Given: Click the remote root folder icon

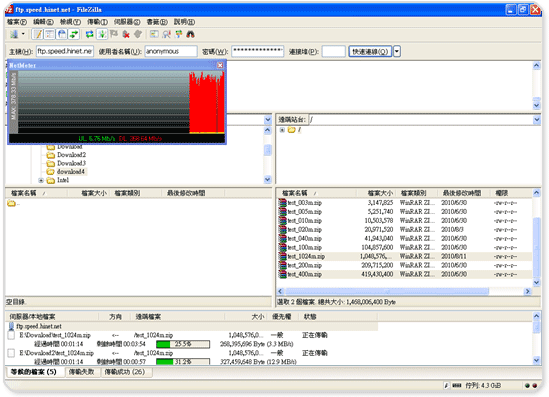Looking at the screenshot, I should pos(292,130).
